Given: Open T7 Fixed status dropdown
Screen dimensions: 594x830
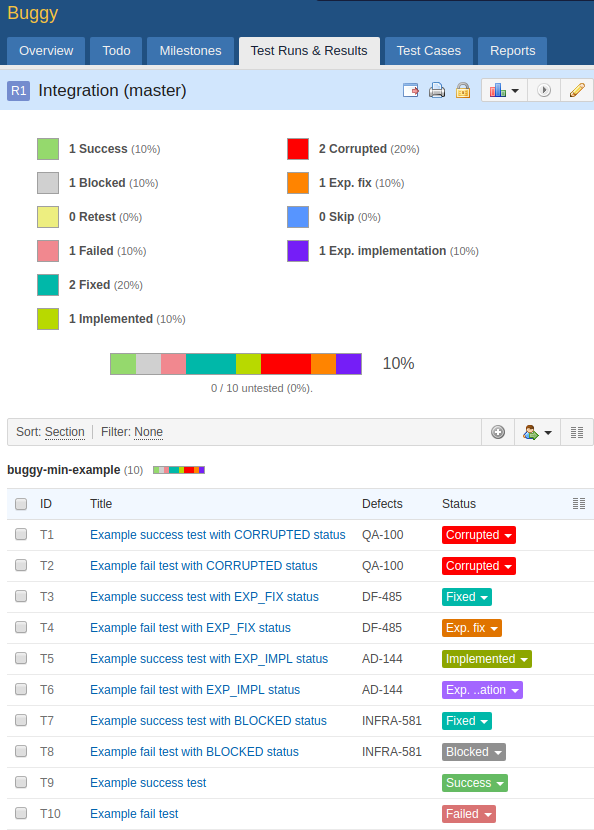Looking at the screenshot, I should (x=467, y=721).
